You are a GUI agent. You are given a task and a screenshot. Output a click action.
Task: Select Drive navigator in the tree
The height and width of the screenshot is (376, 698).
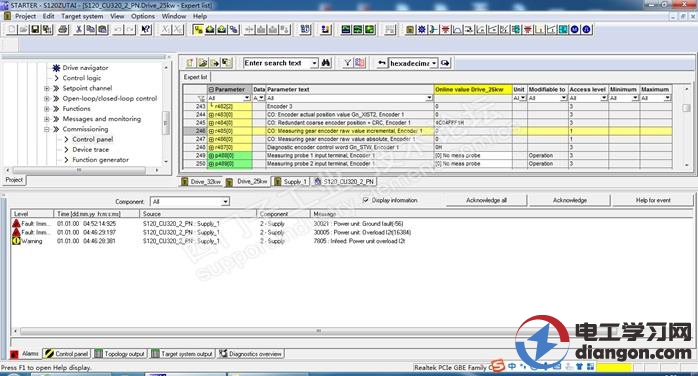pos(85,68)
